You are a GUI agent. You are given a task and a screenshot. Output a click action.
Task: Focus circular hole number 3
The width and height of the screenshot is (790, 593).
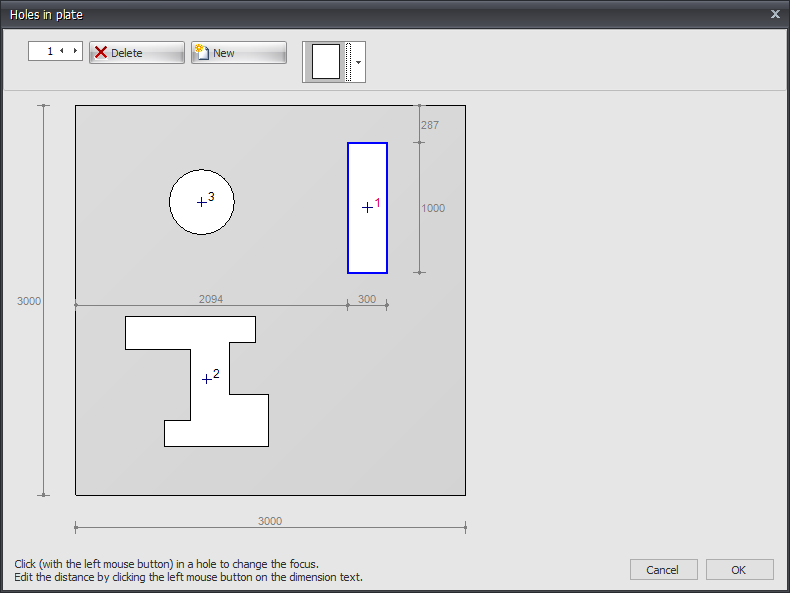click(x=202, y=202)
